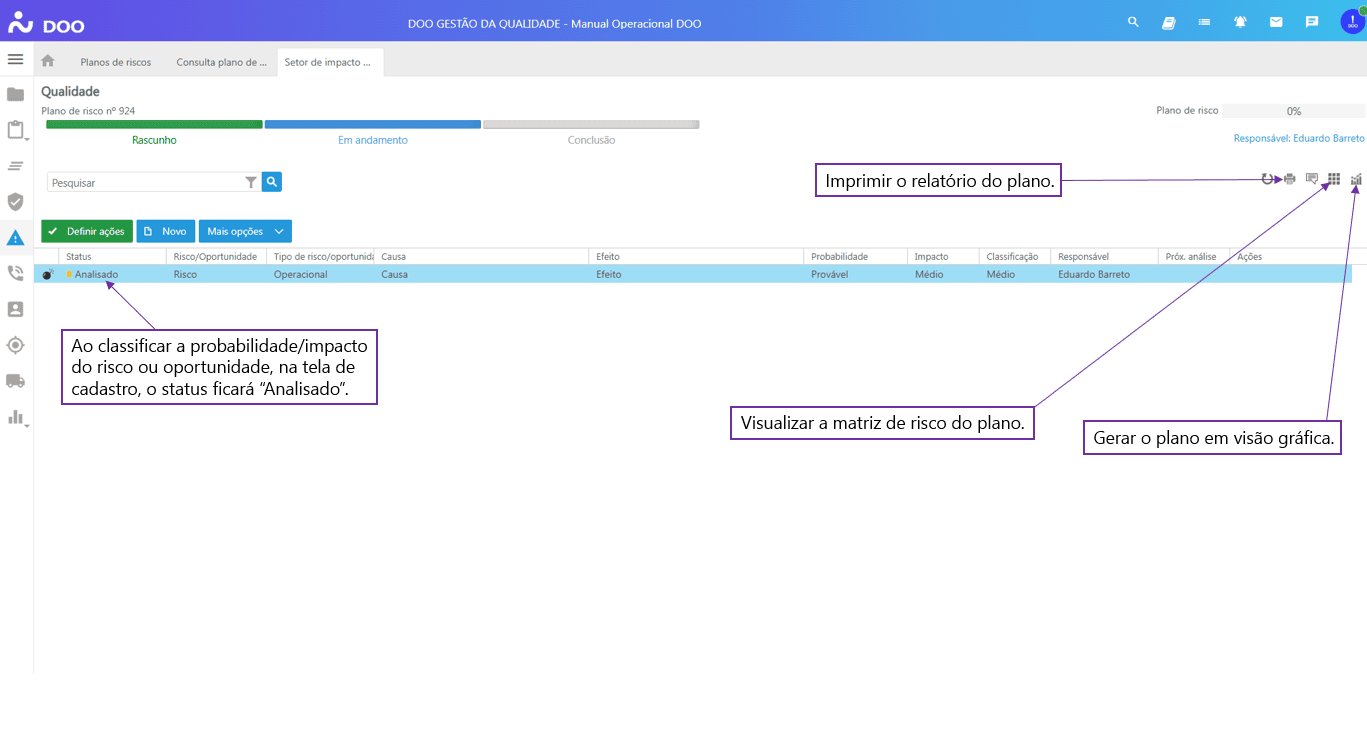Screen dimensions: 1367x730
Task: Expand the bar chart reports sidebar menu
Action: tap(15, 417)
